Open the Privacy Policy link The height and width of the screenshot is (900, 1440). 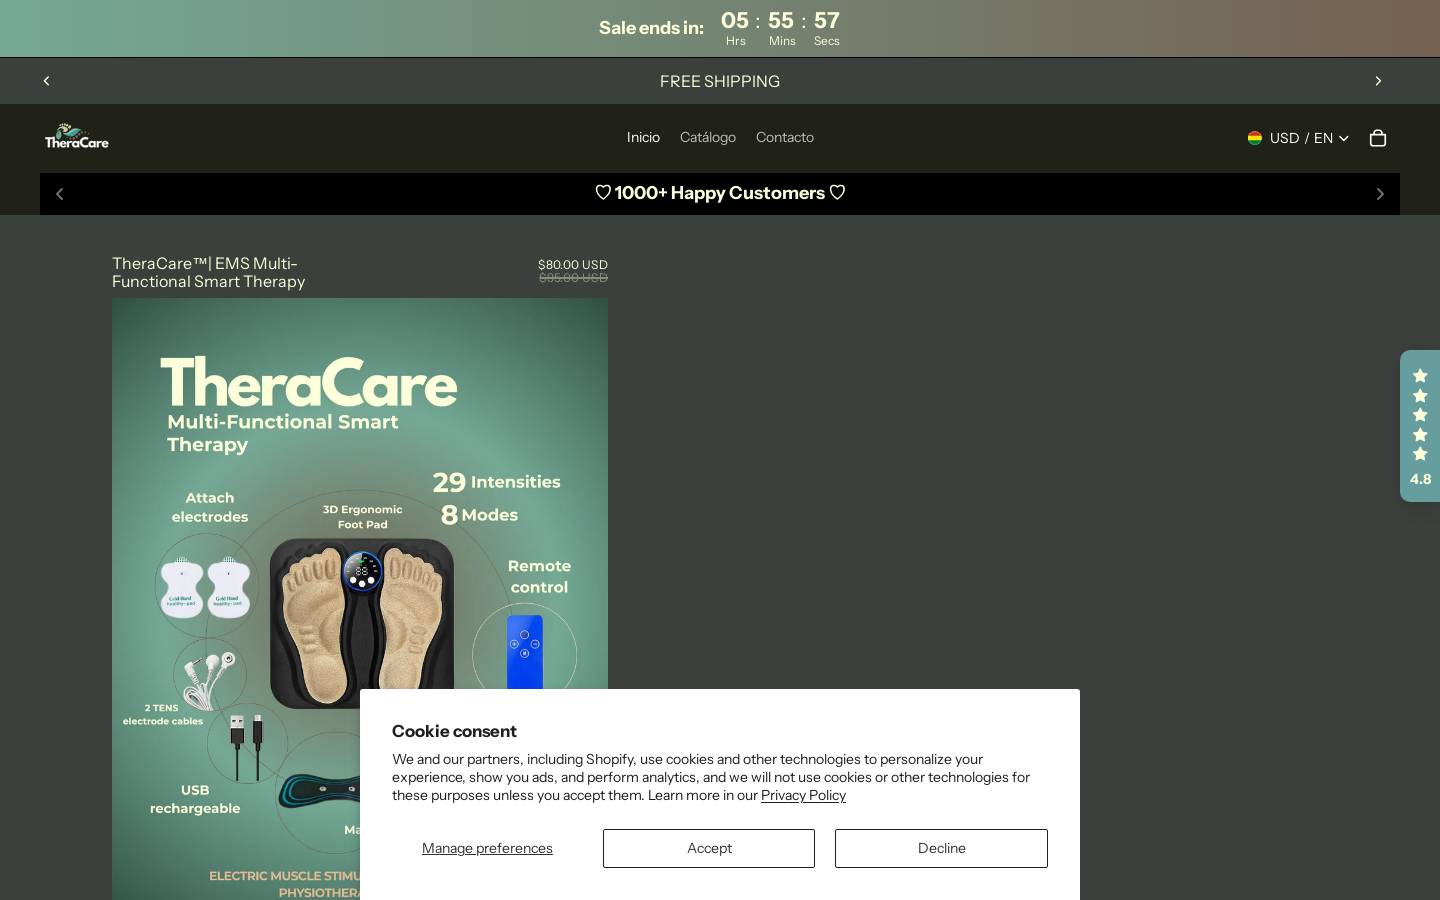point(803,795)
